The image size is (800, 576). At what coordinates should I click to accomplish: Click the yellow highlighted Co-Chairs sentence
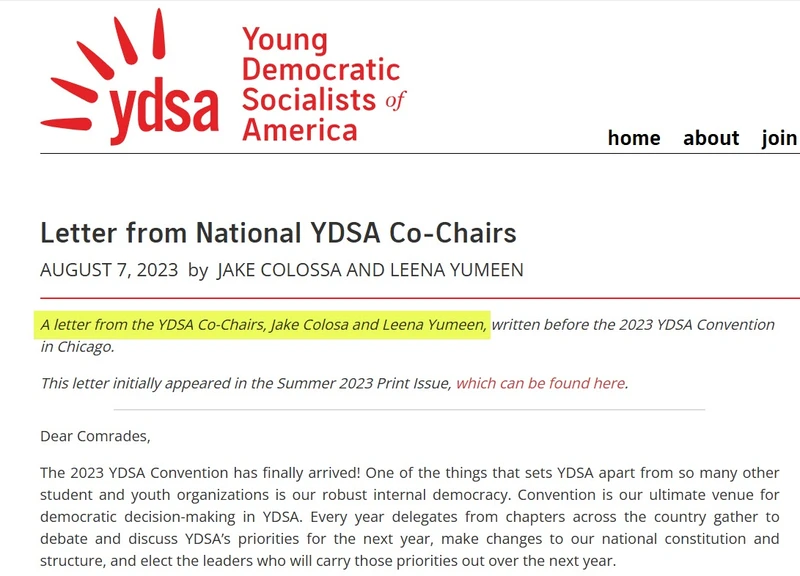tap(264, 325)
